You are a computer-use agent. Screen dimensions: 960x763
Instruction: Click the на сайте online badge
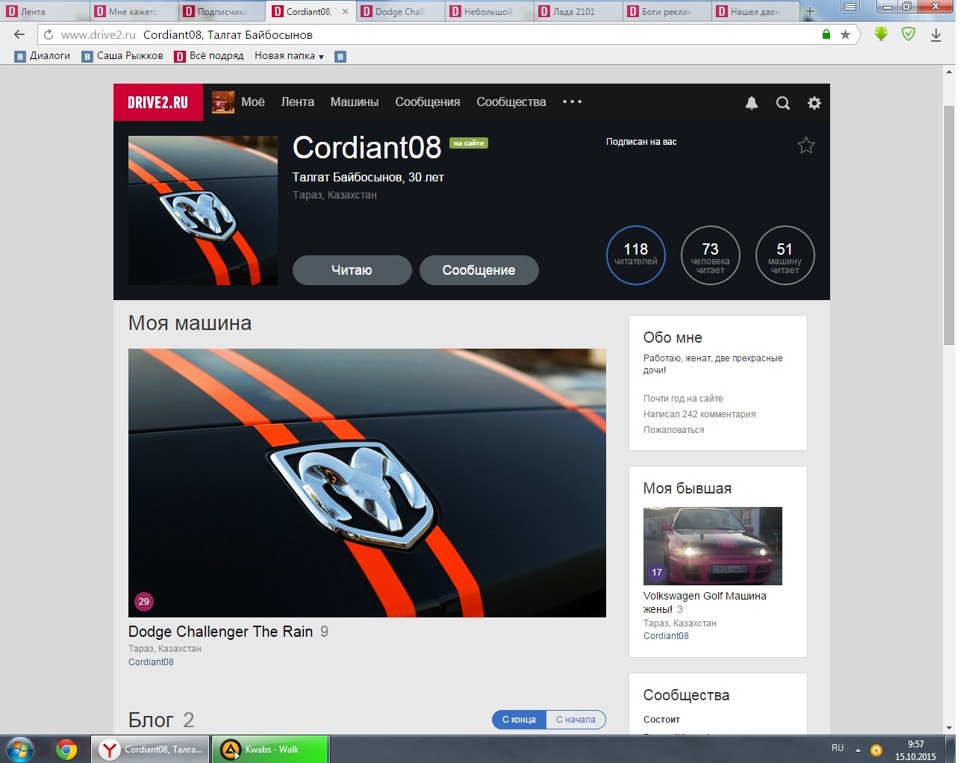(x=468, y=143)
